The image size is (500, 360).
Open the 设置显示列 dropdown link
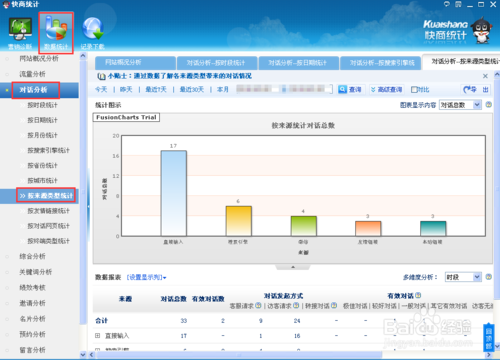pos(146,277)
